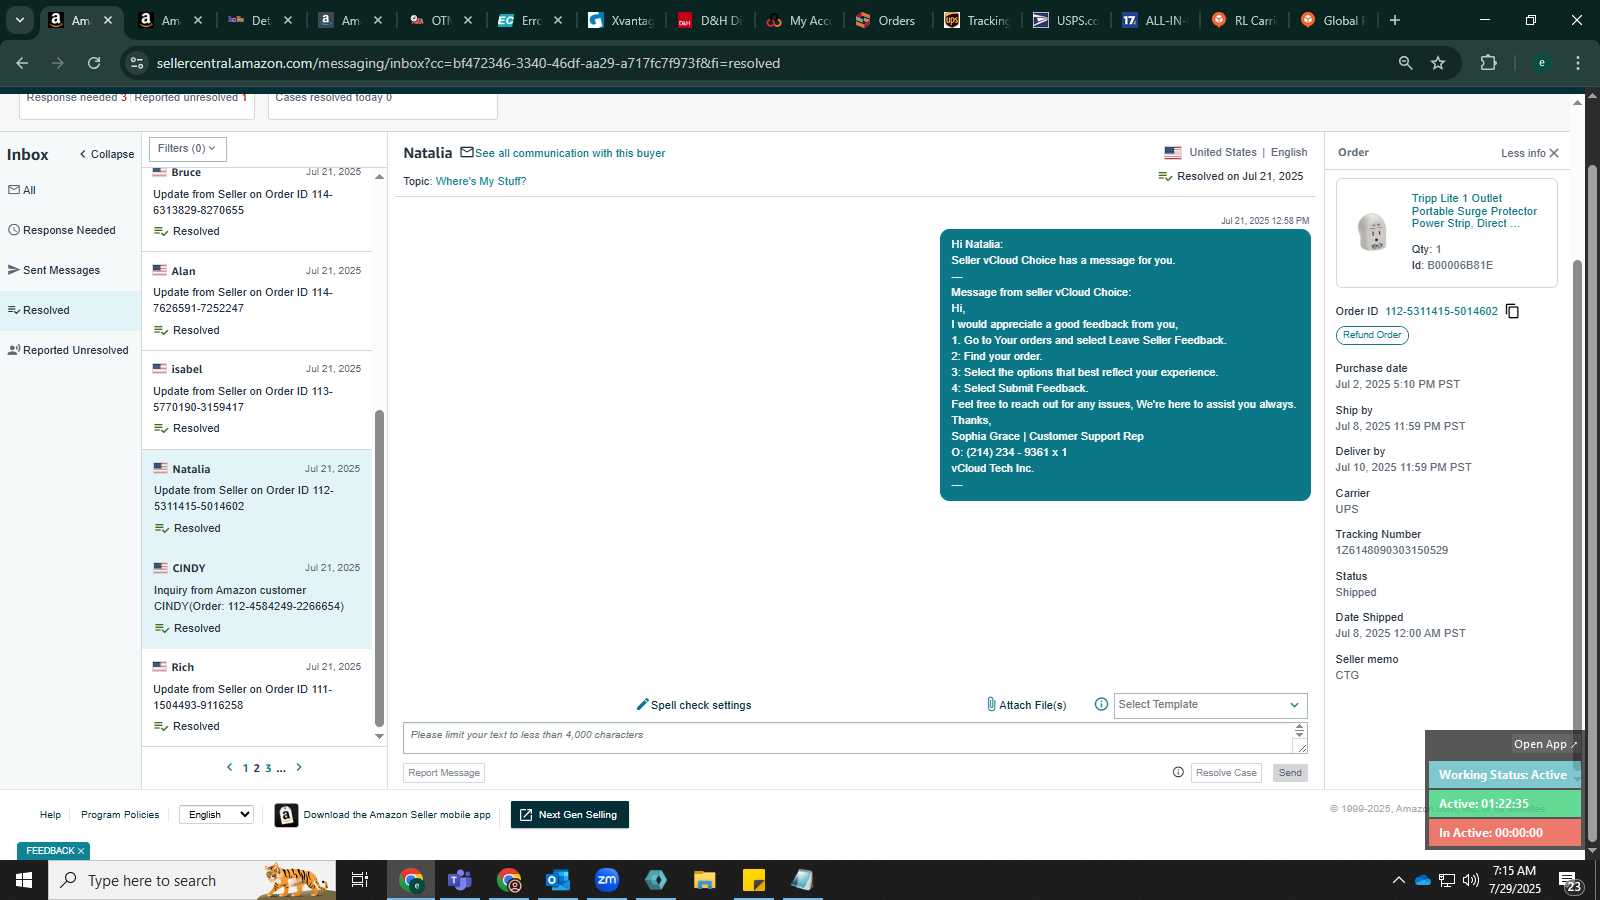Bookmark this page with the star icon
This screenshot has width=1600, height=900.
(x=1438, y=63)
